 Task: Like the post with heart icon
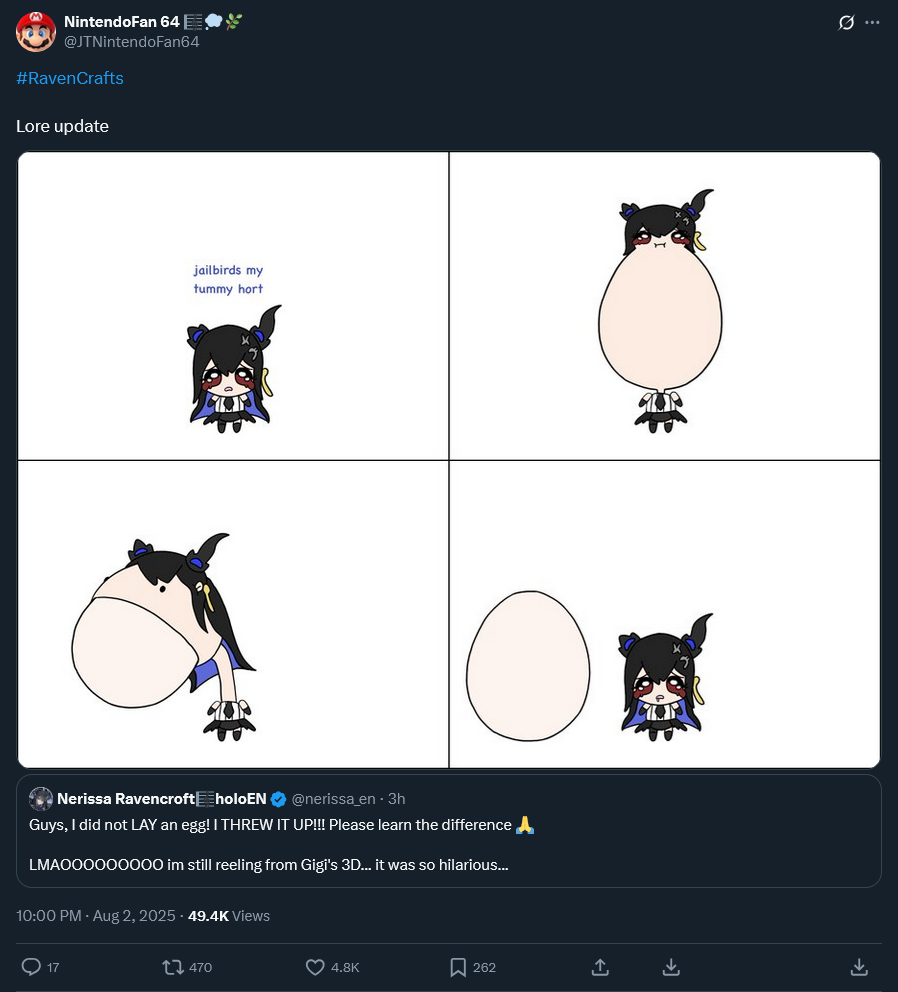tap(315, 967)
